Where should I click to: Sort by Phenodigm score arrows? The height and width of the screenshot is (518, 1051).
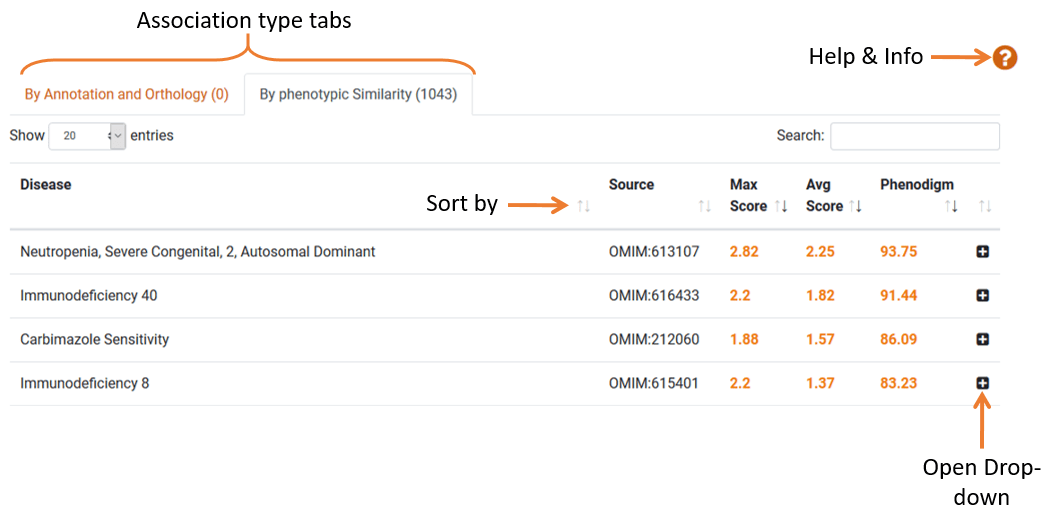tap(950, 206)
